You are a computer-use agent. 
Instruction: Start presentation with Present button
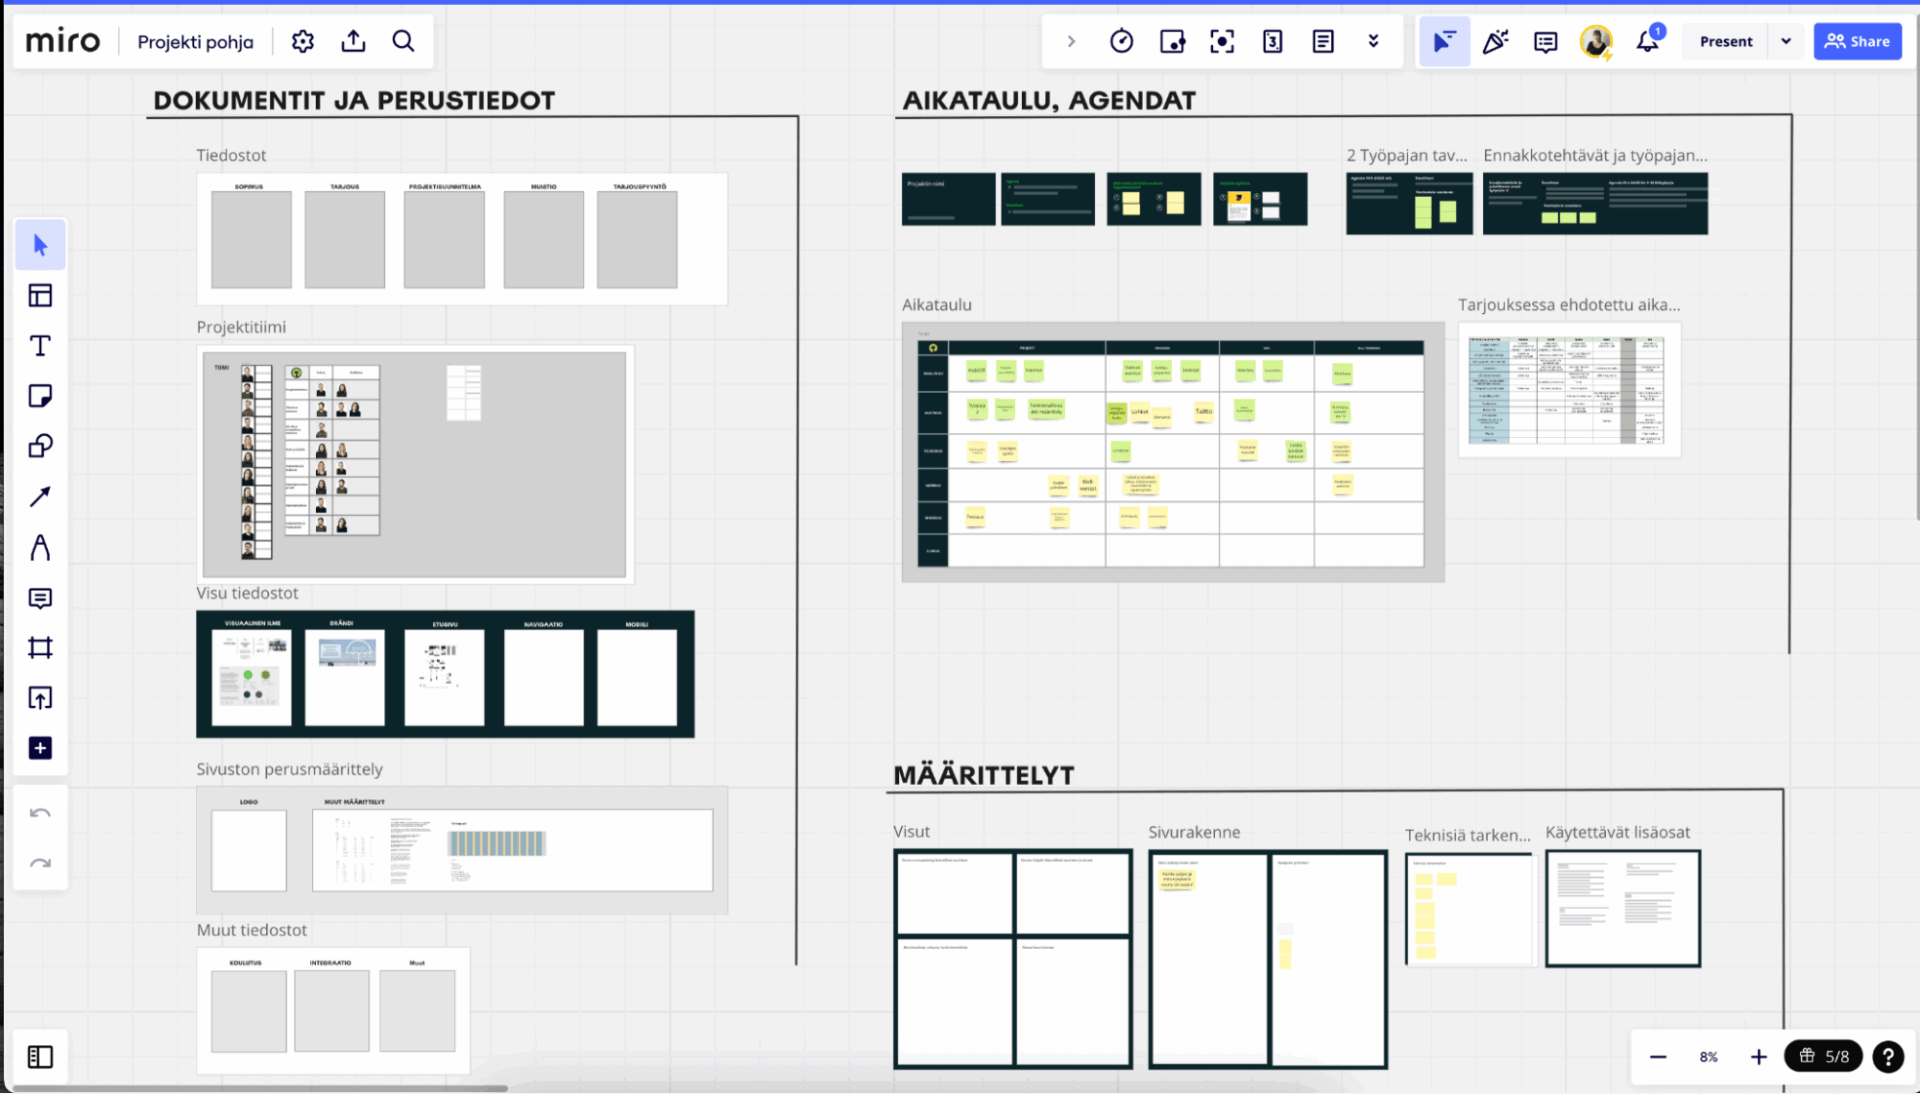pos(1726,41)
